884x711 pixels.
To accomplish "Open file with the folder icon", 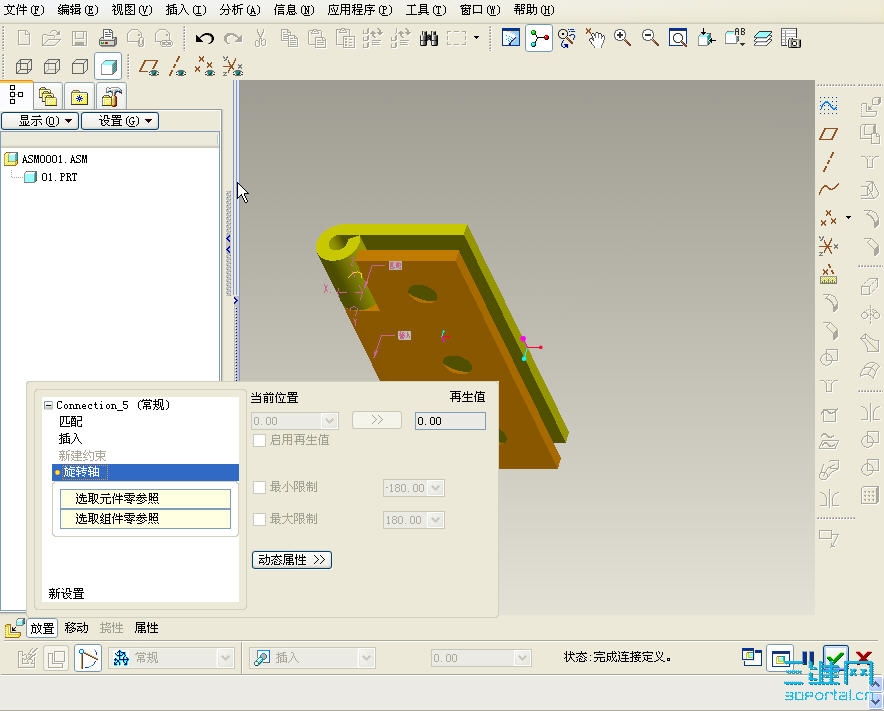I will 51,38.
